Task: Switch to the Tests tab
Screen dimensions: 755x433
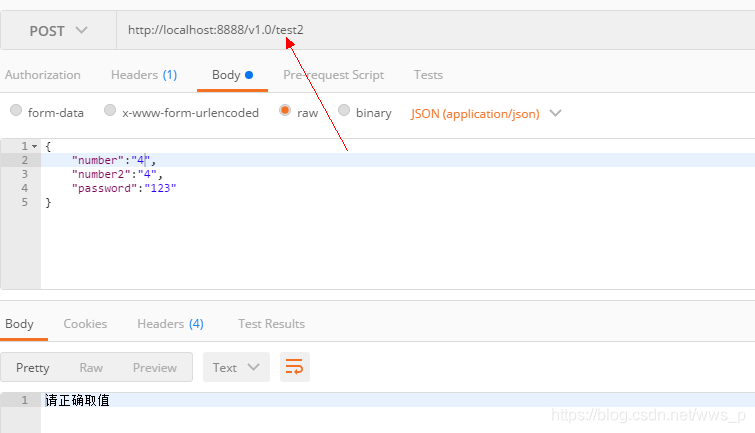Action: point(428,75)
